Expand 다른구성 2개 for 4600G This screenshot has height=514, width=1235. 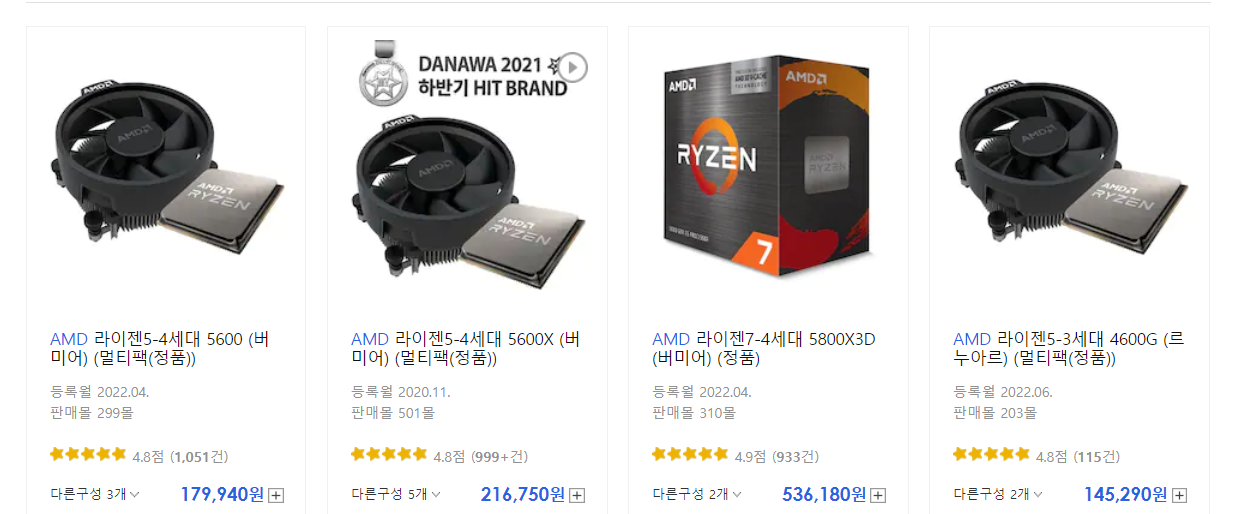pyautogui.click(x=998, y=494)
